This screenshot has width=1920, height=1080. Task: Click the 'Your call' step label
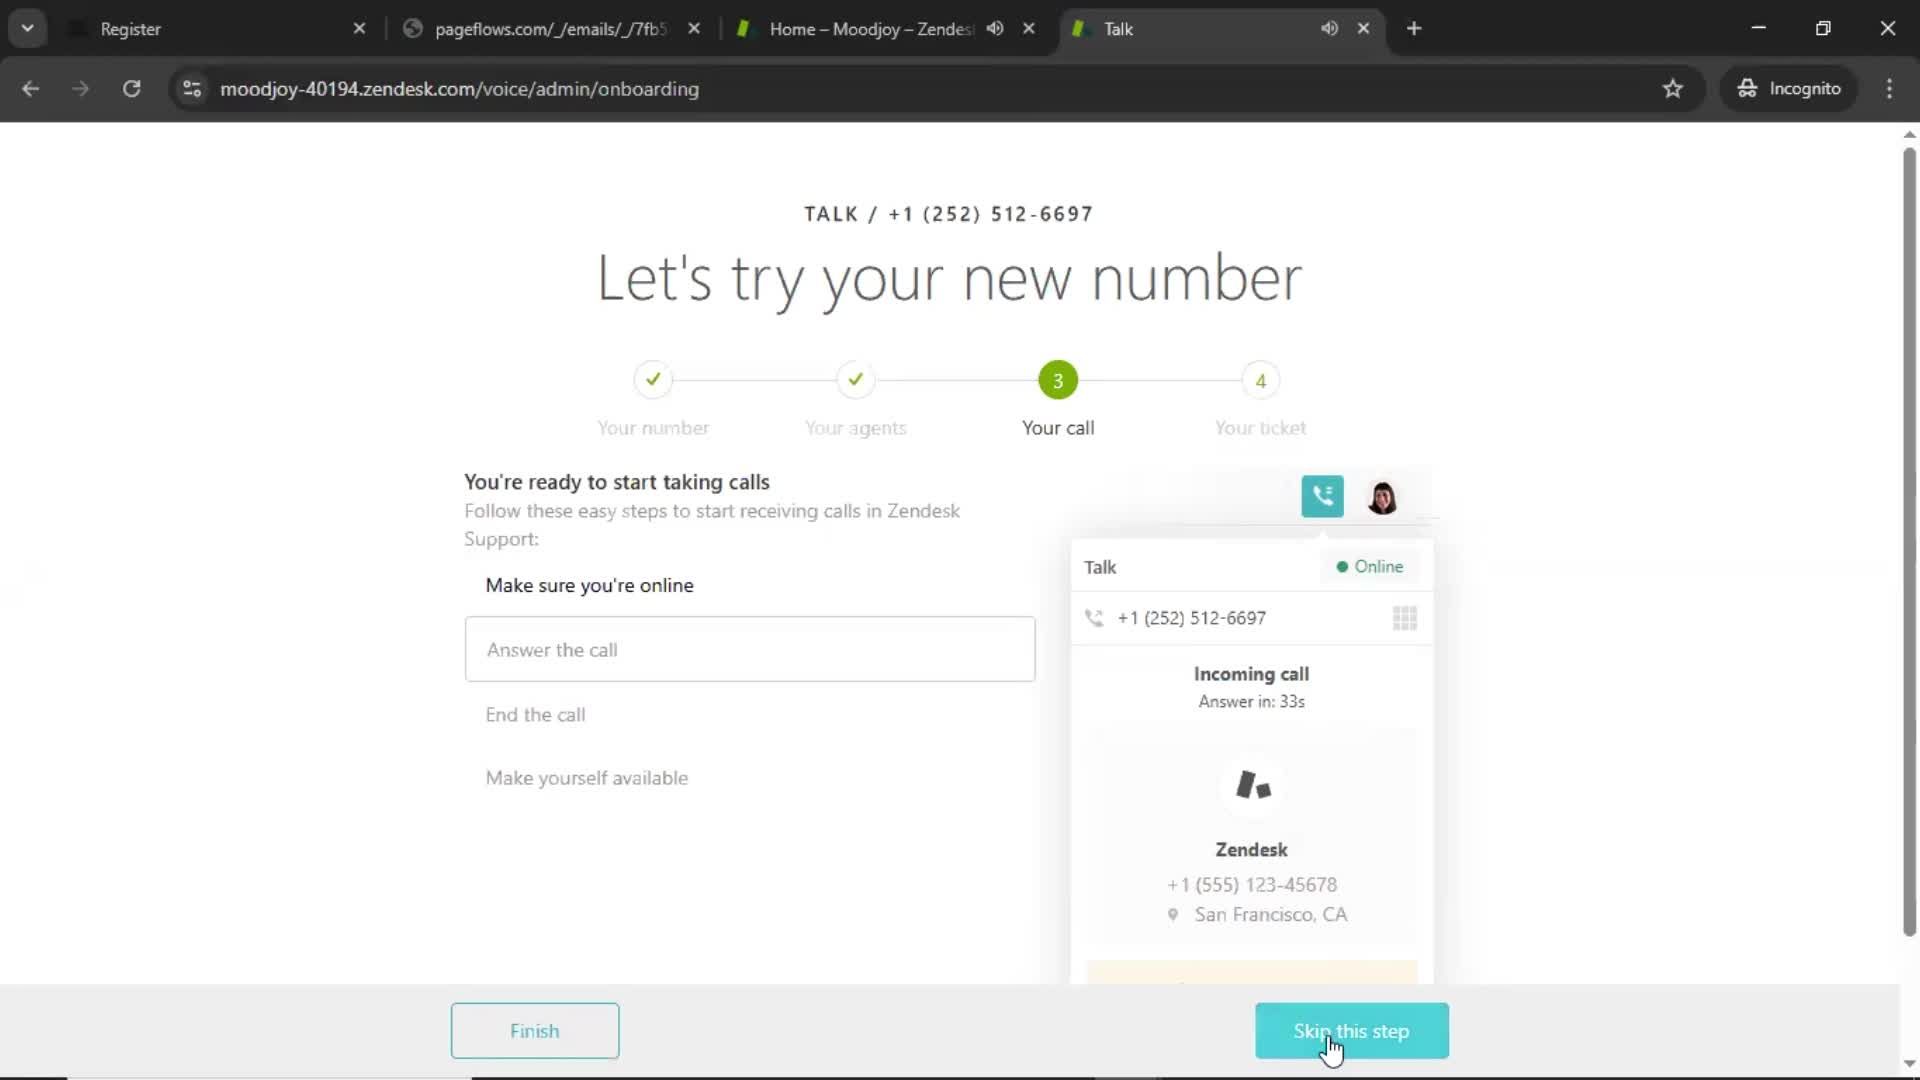1058,428
